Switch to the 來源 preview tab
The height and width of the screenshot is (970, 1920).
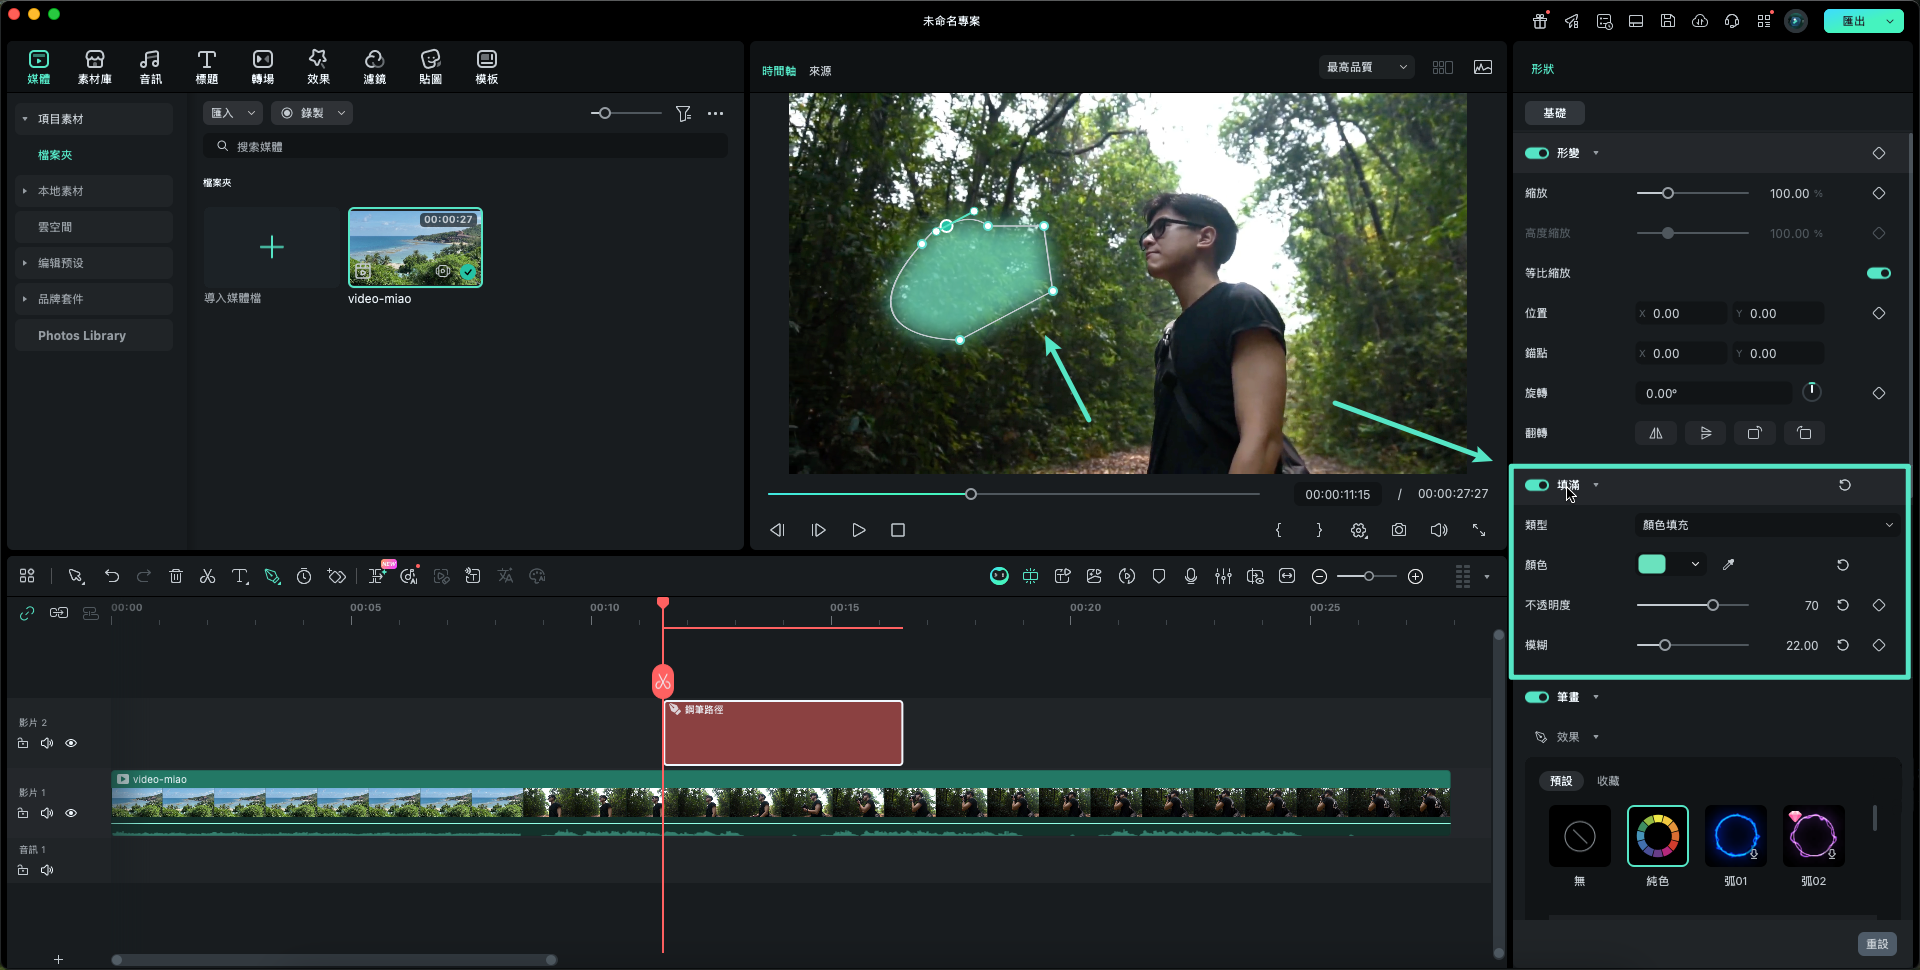(820, 71)
